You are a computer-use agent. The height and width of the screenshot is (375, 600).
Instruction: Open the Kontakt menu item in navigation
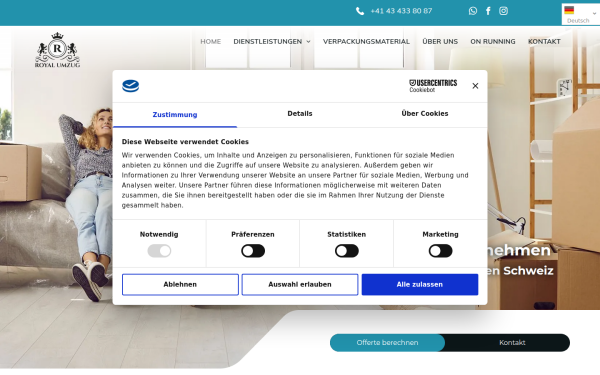point(544,41)
